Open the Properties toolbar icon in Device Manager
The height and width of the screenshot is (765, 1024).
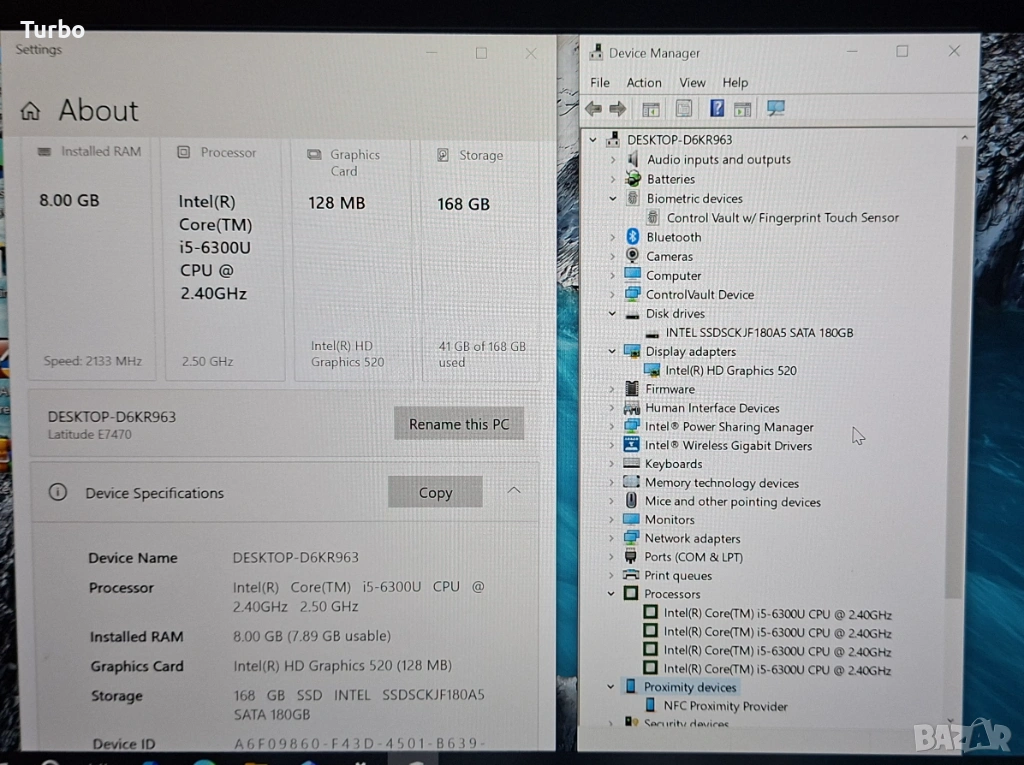(x=683, y=108)
